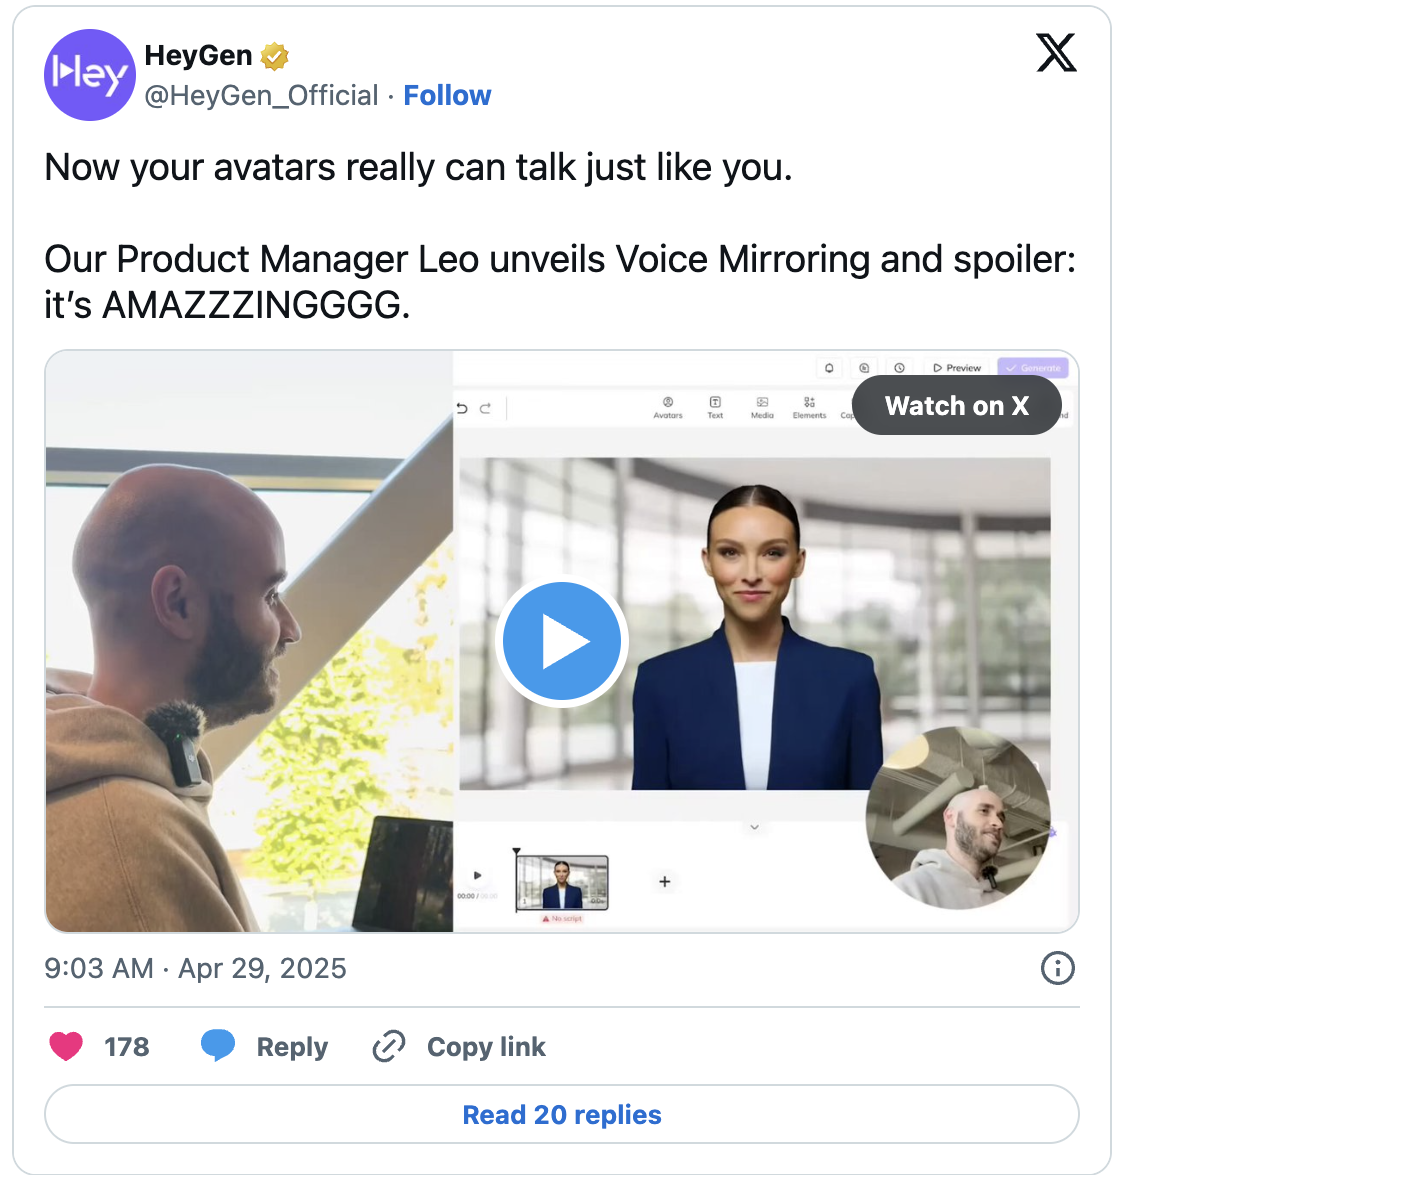This screenshot has height=1178, width=1420.
Task: Follow the HeyGen account
Action: point(447,95)
